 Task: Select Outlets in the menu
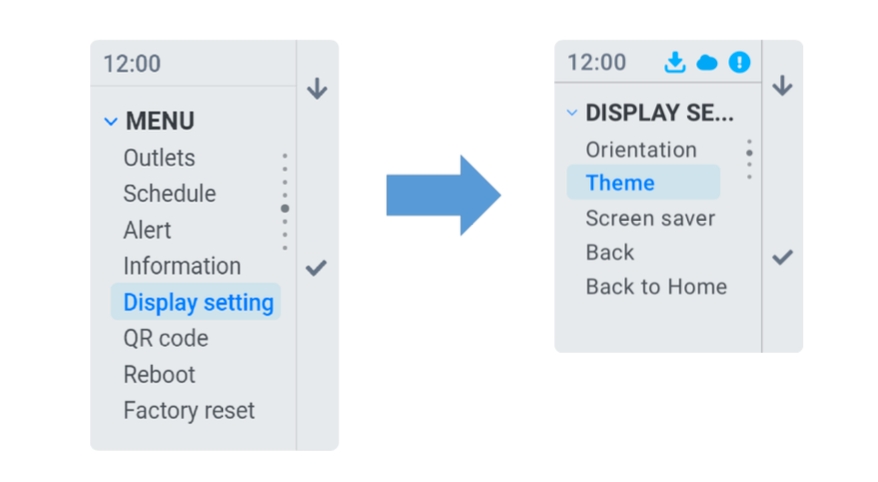tap(159, 158)
